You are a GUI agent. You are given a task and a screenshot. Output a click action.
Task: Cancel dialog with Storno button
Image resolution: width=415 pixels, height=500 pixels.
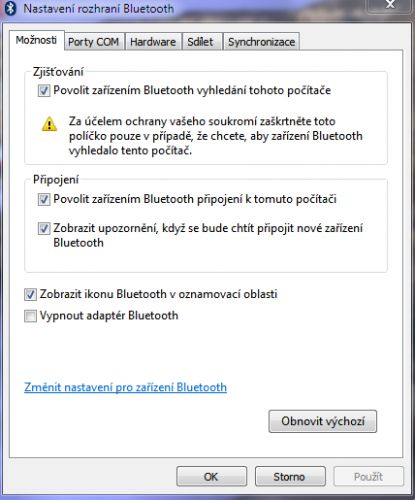290,477
